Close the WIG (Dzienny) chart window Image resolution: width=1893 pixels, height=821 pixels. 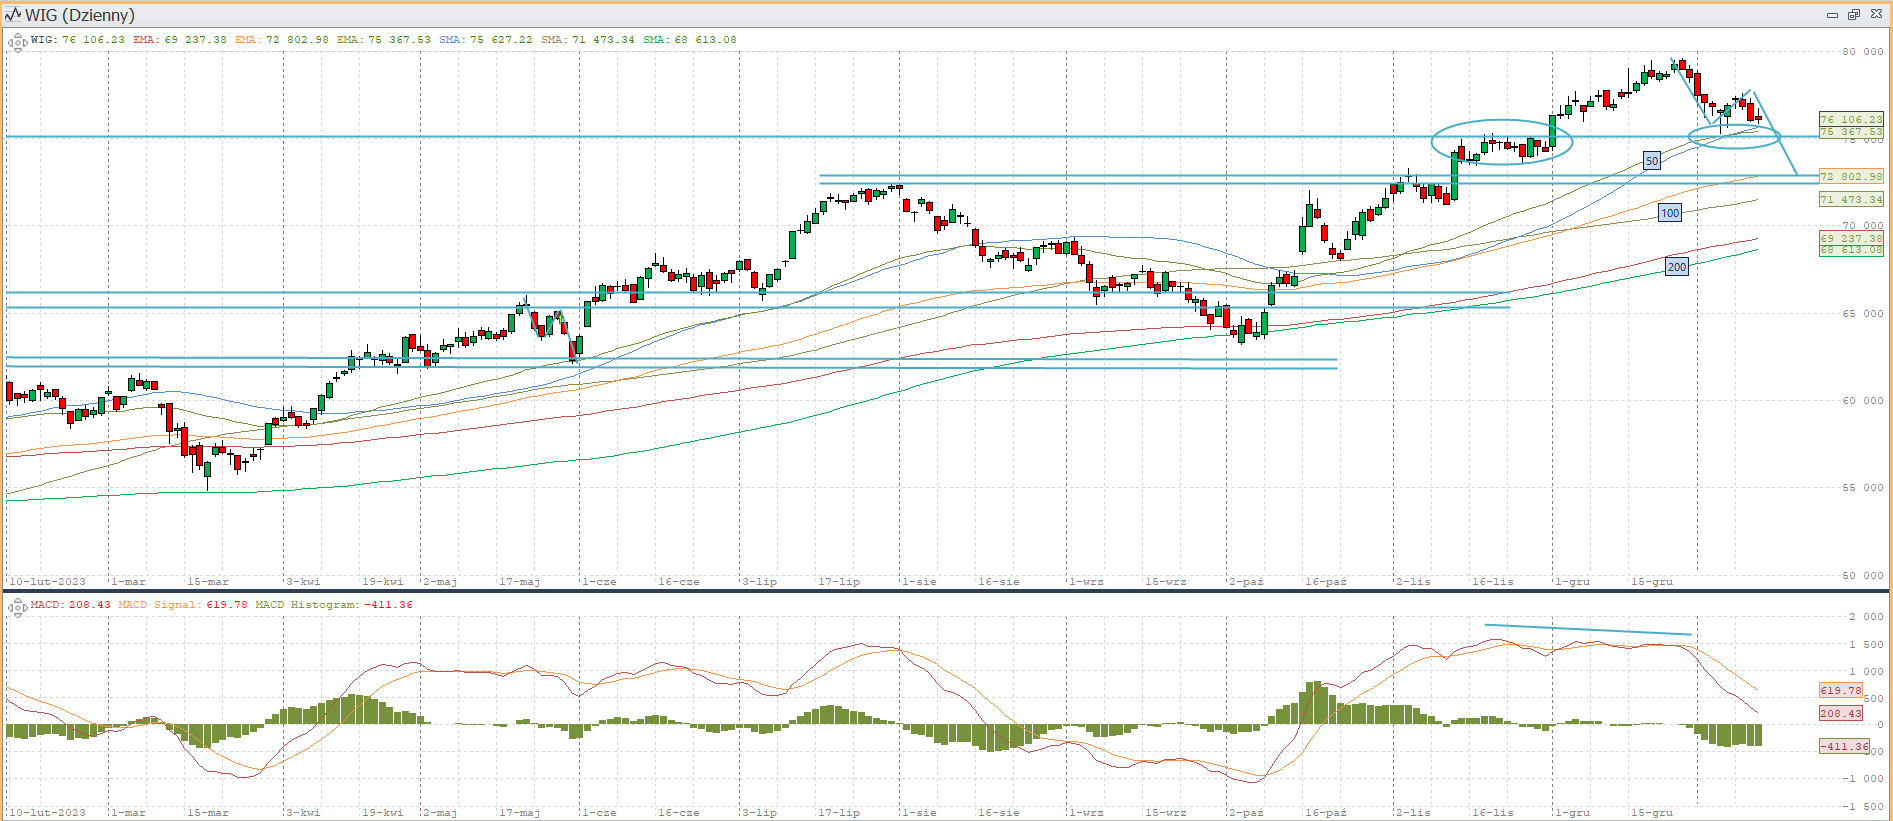[1876, 15]
